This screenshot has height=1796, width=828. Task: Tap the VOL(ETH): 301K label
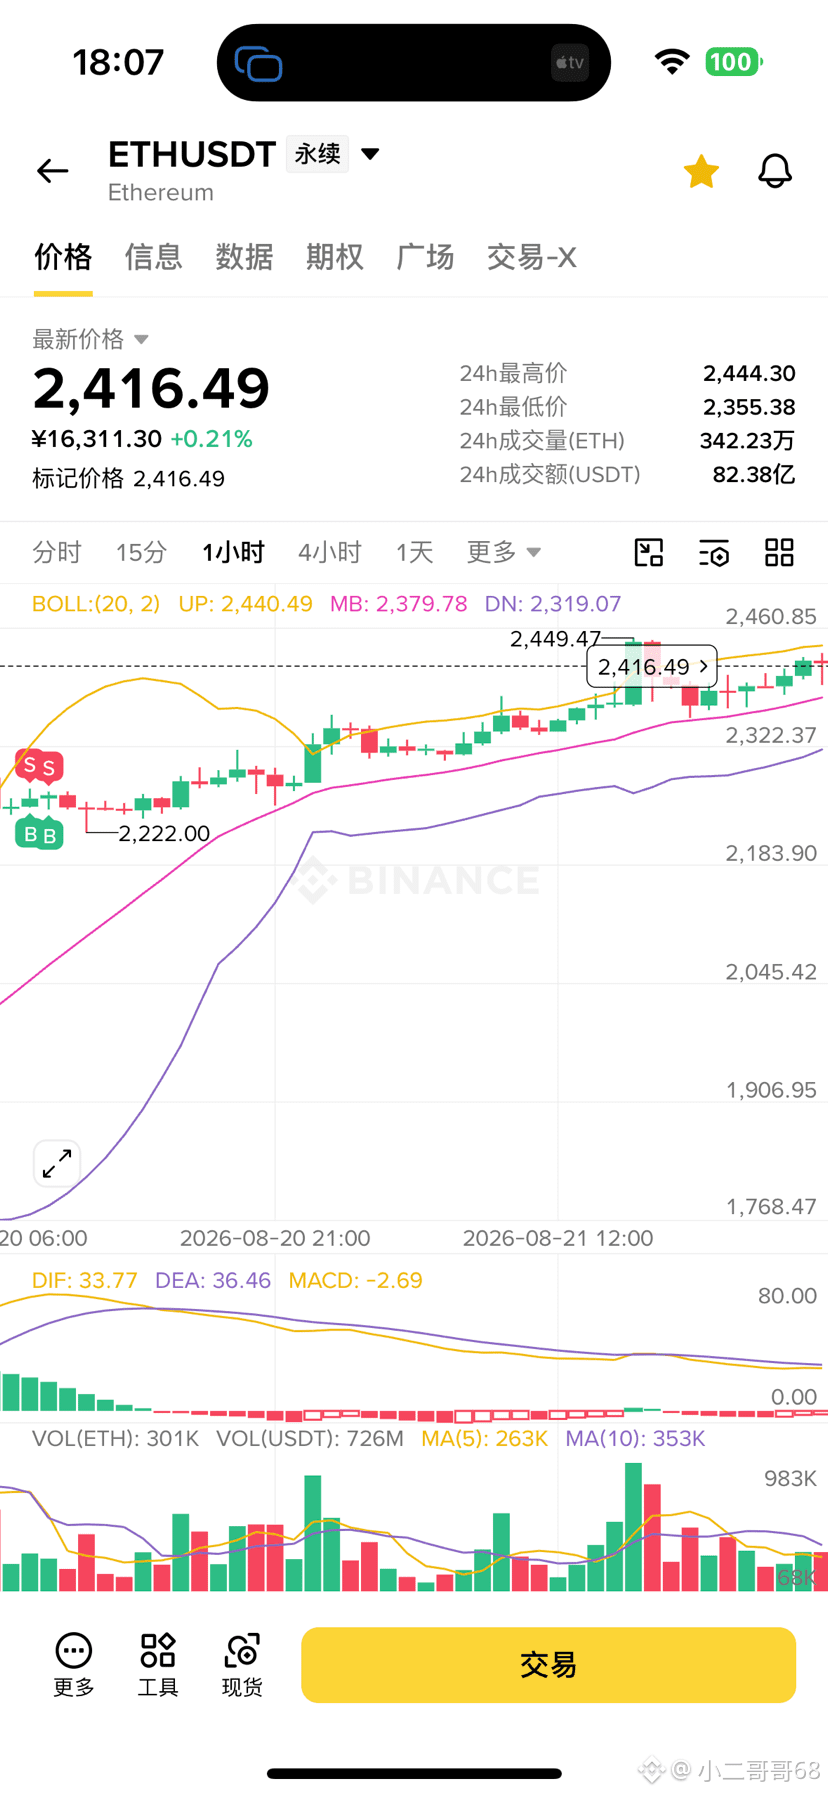tap(115, 1439)
